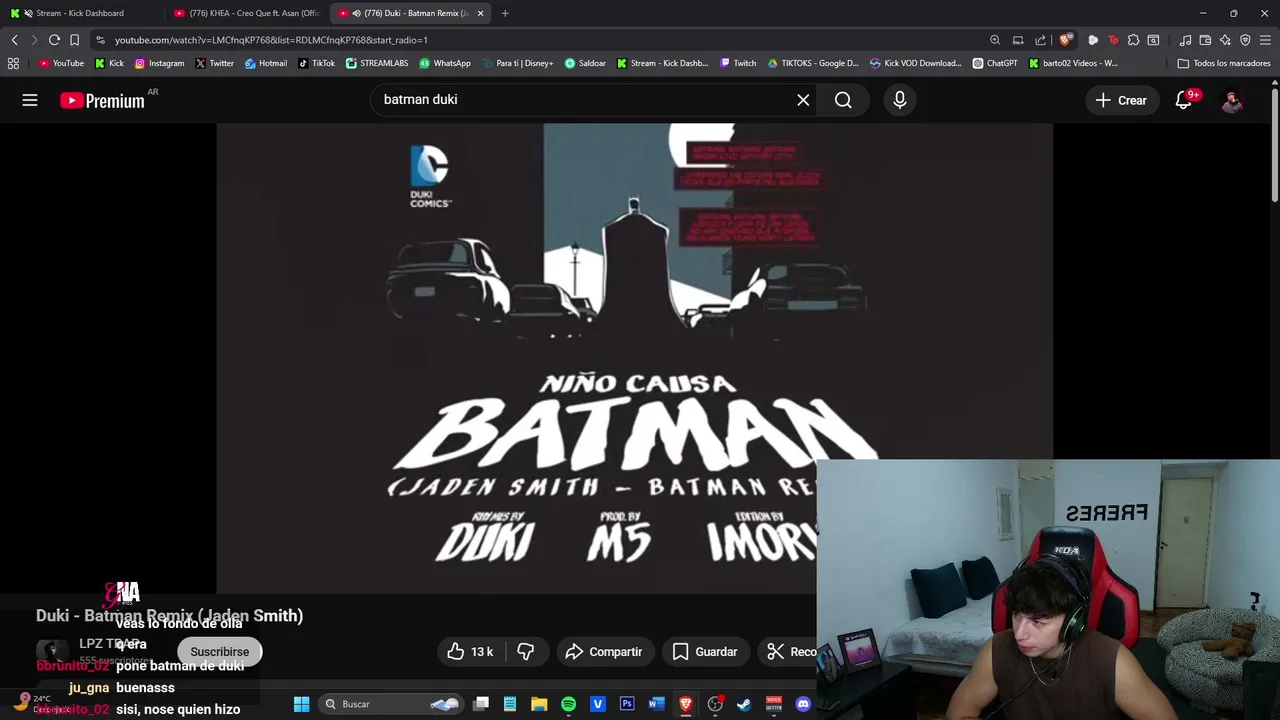
Task: Open Word from the taskbar
Action: [x=656, y=704]
